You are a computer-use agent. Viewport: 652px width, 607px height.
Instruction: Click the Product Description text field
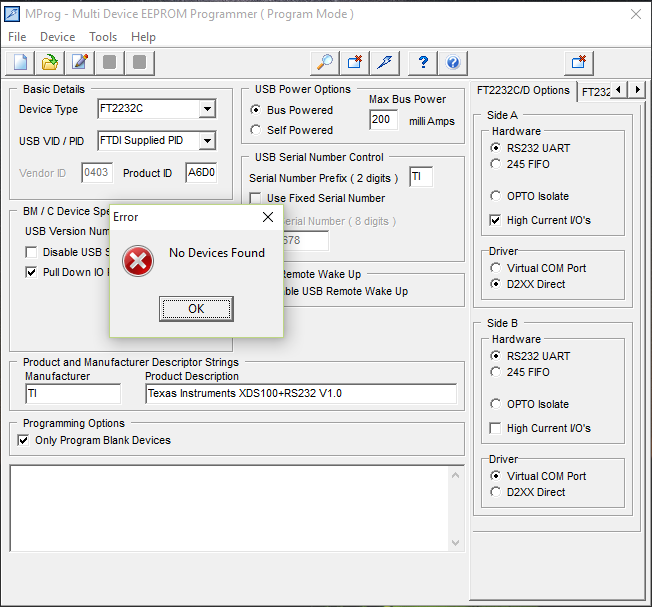point(301,393)
